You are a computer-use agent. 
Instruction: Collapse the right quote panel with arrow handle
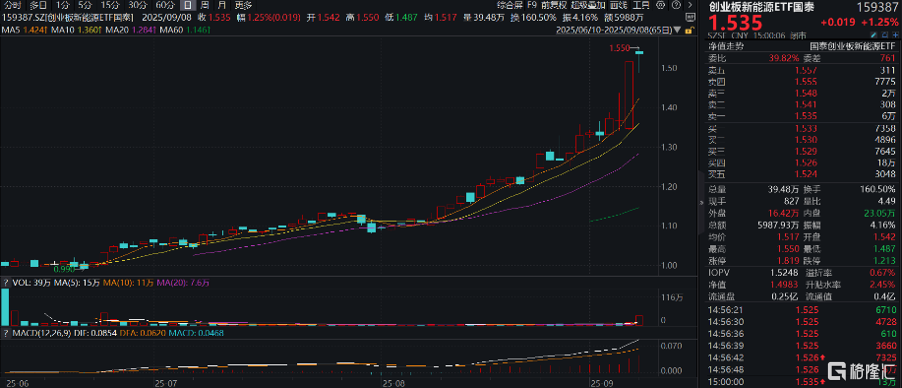point(701,202)
